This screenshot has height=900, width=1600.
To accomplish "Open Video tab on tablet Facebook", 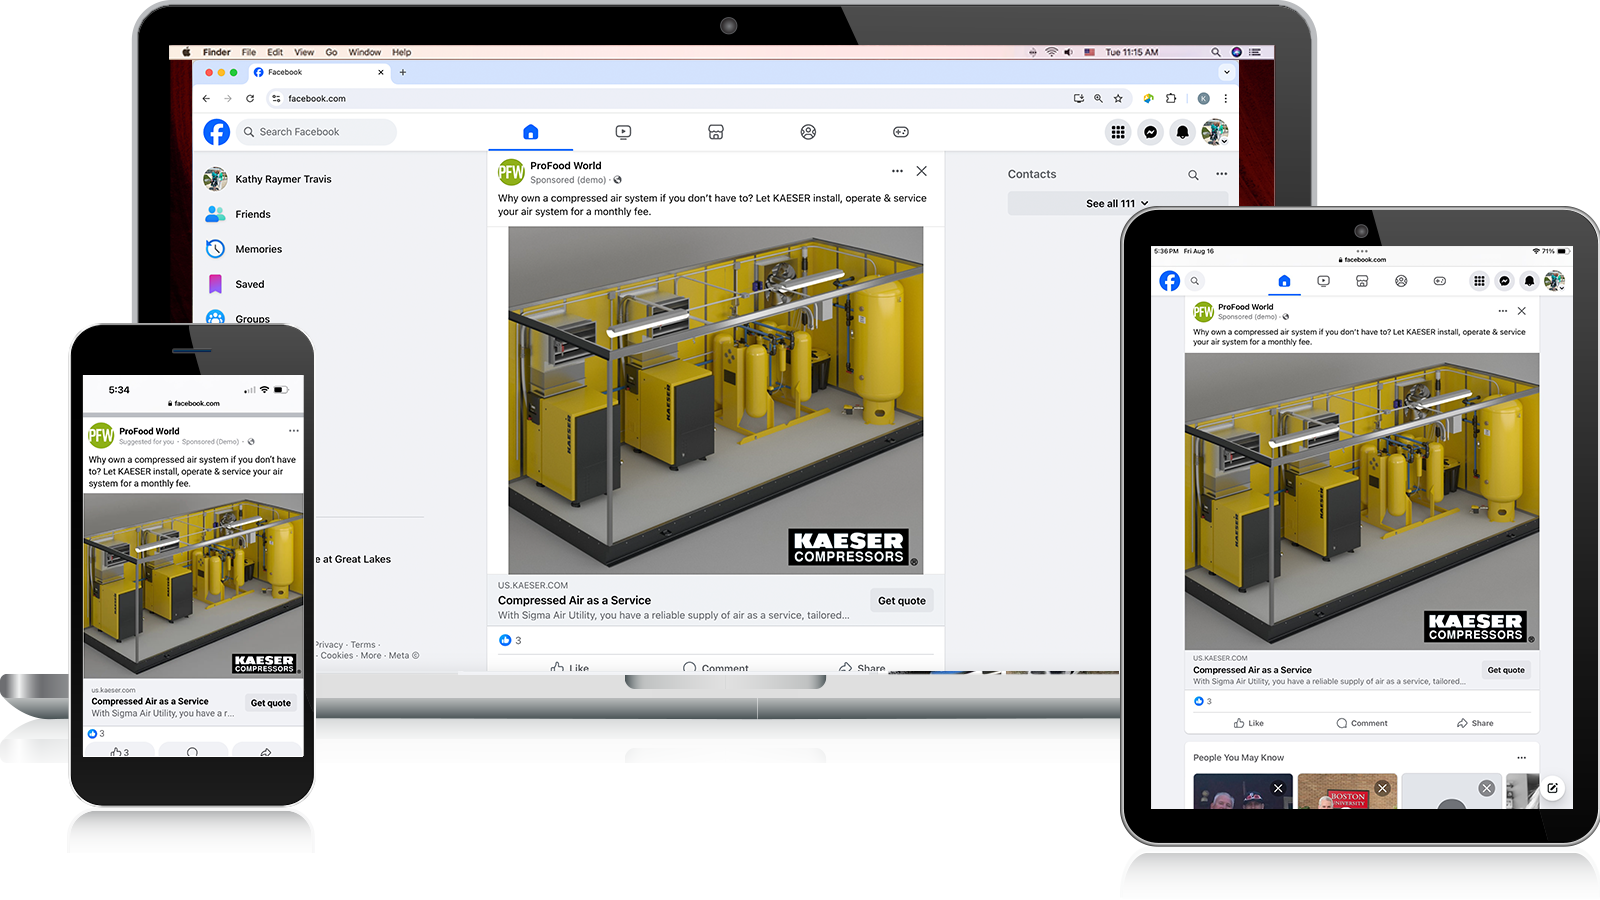I will [1323, 281].
